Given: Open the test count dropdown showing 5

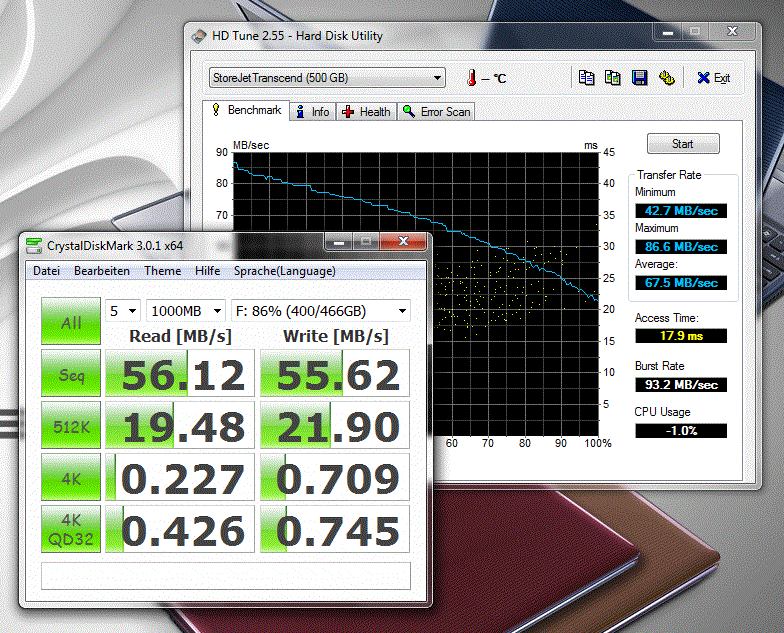Looking at the screenshot, I should [122, 311].
